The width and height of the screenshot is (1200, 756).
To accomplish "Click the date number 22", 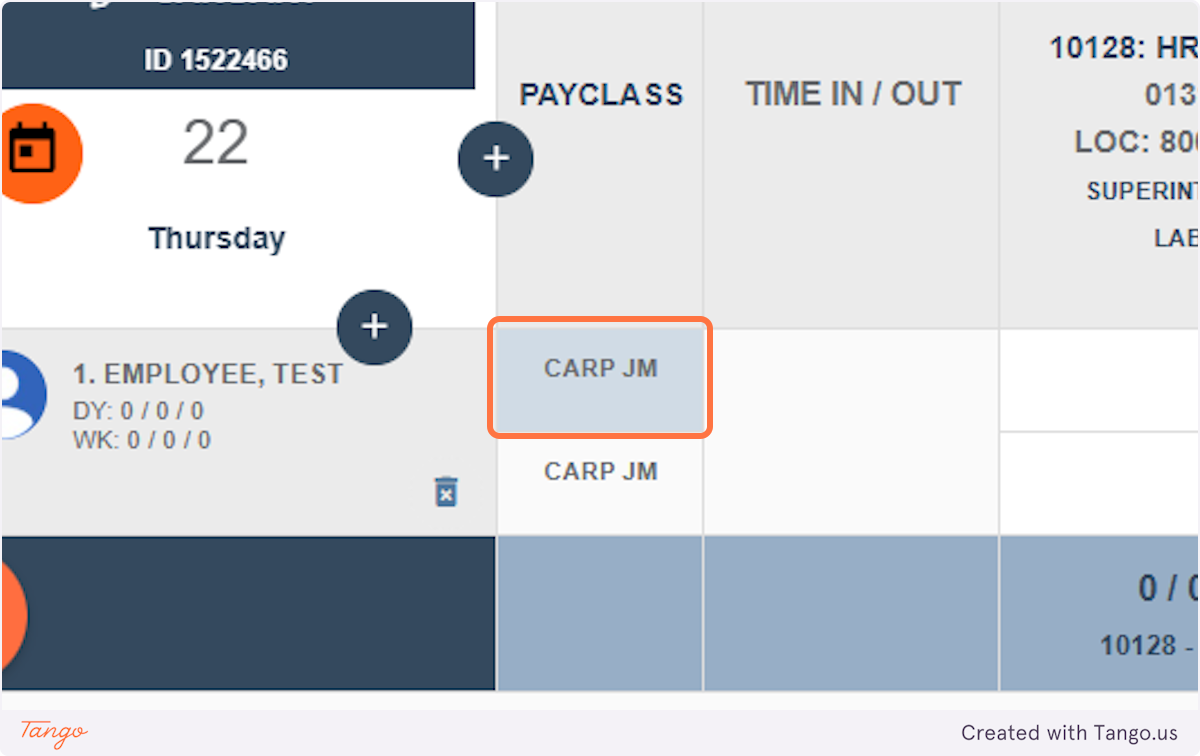I will click(x=215, y=144).
